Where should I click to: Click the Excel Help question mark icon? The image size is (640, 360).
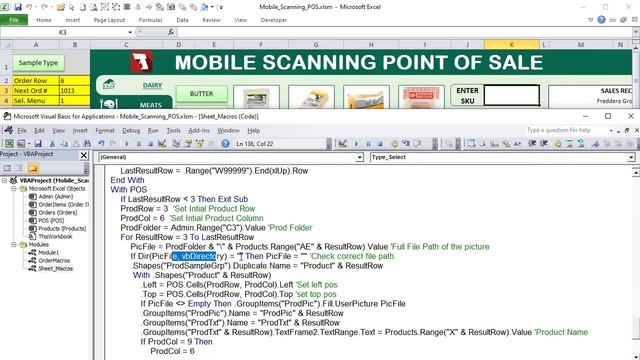[601, 20]
